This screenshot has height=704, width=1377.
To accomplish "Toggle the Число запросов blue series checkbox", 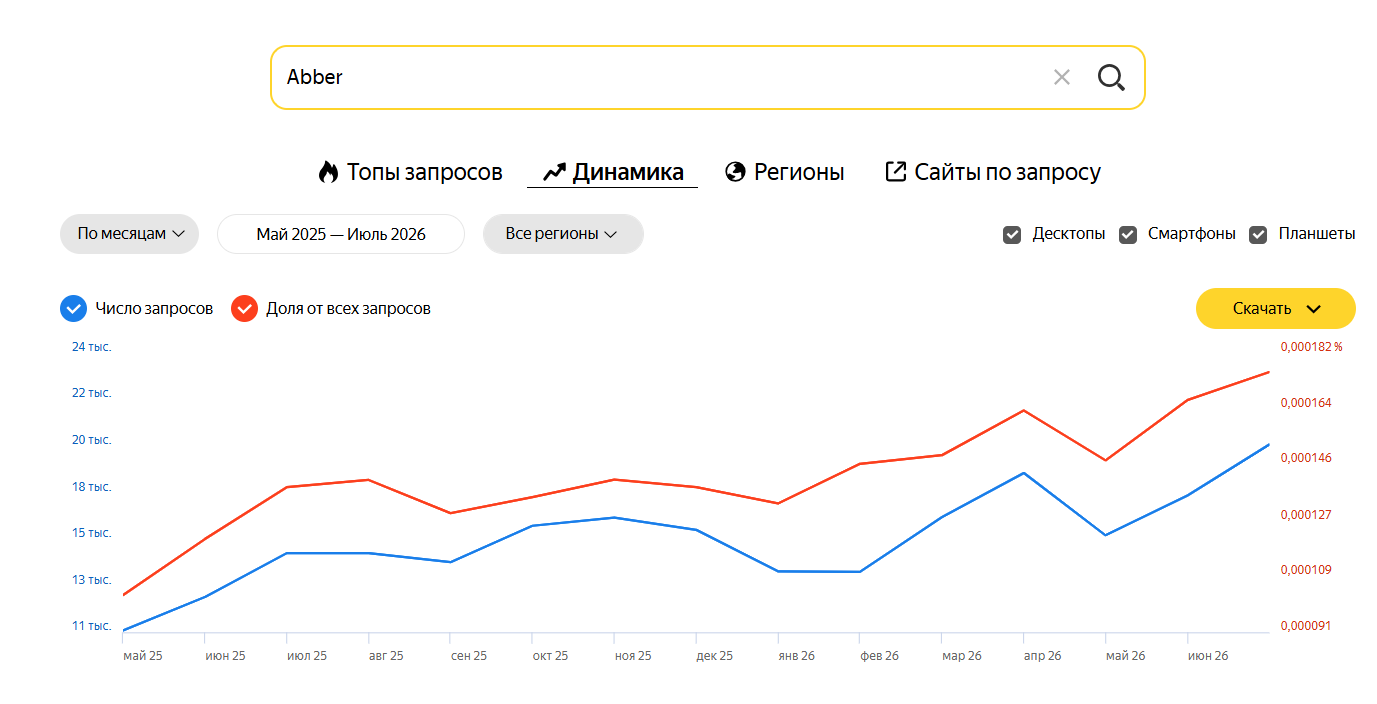I will click(73, 308).
